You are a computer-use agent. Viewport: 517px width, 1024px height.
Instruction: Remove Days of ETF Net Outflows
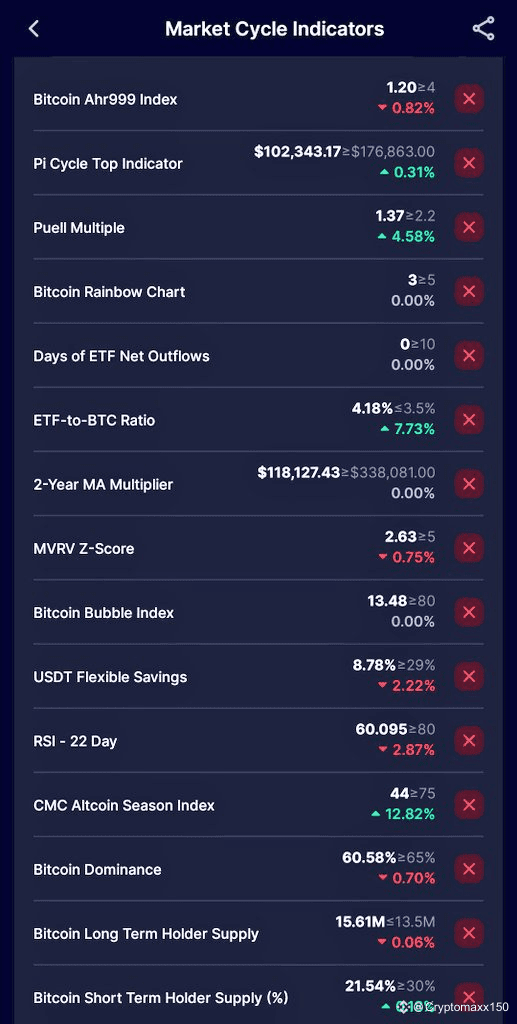coord(469,356)
